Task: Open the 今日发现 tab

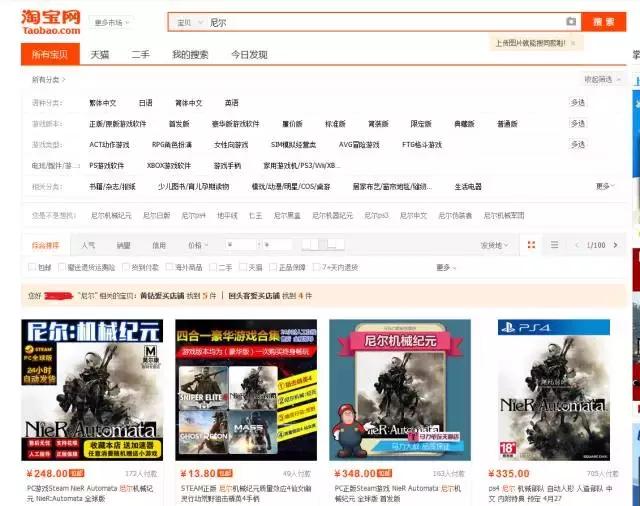Action: (249, 55)
